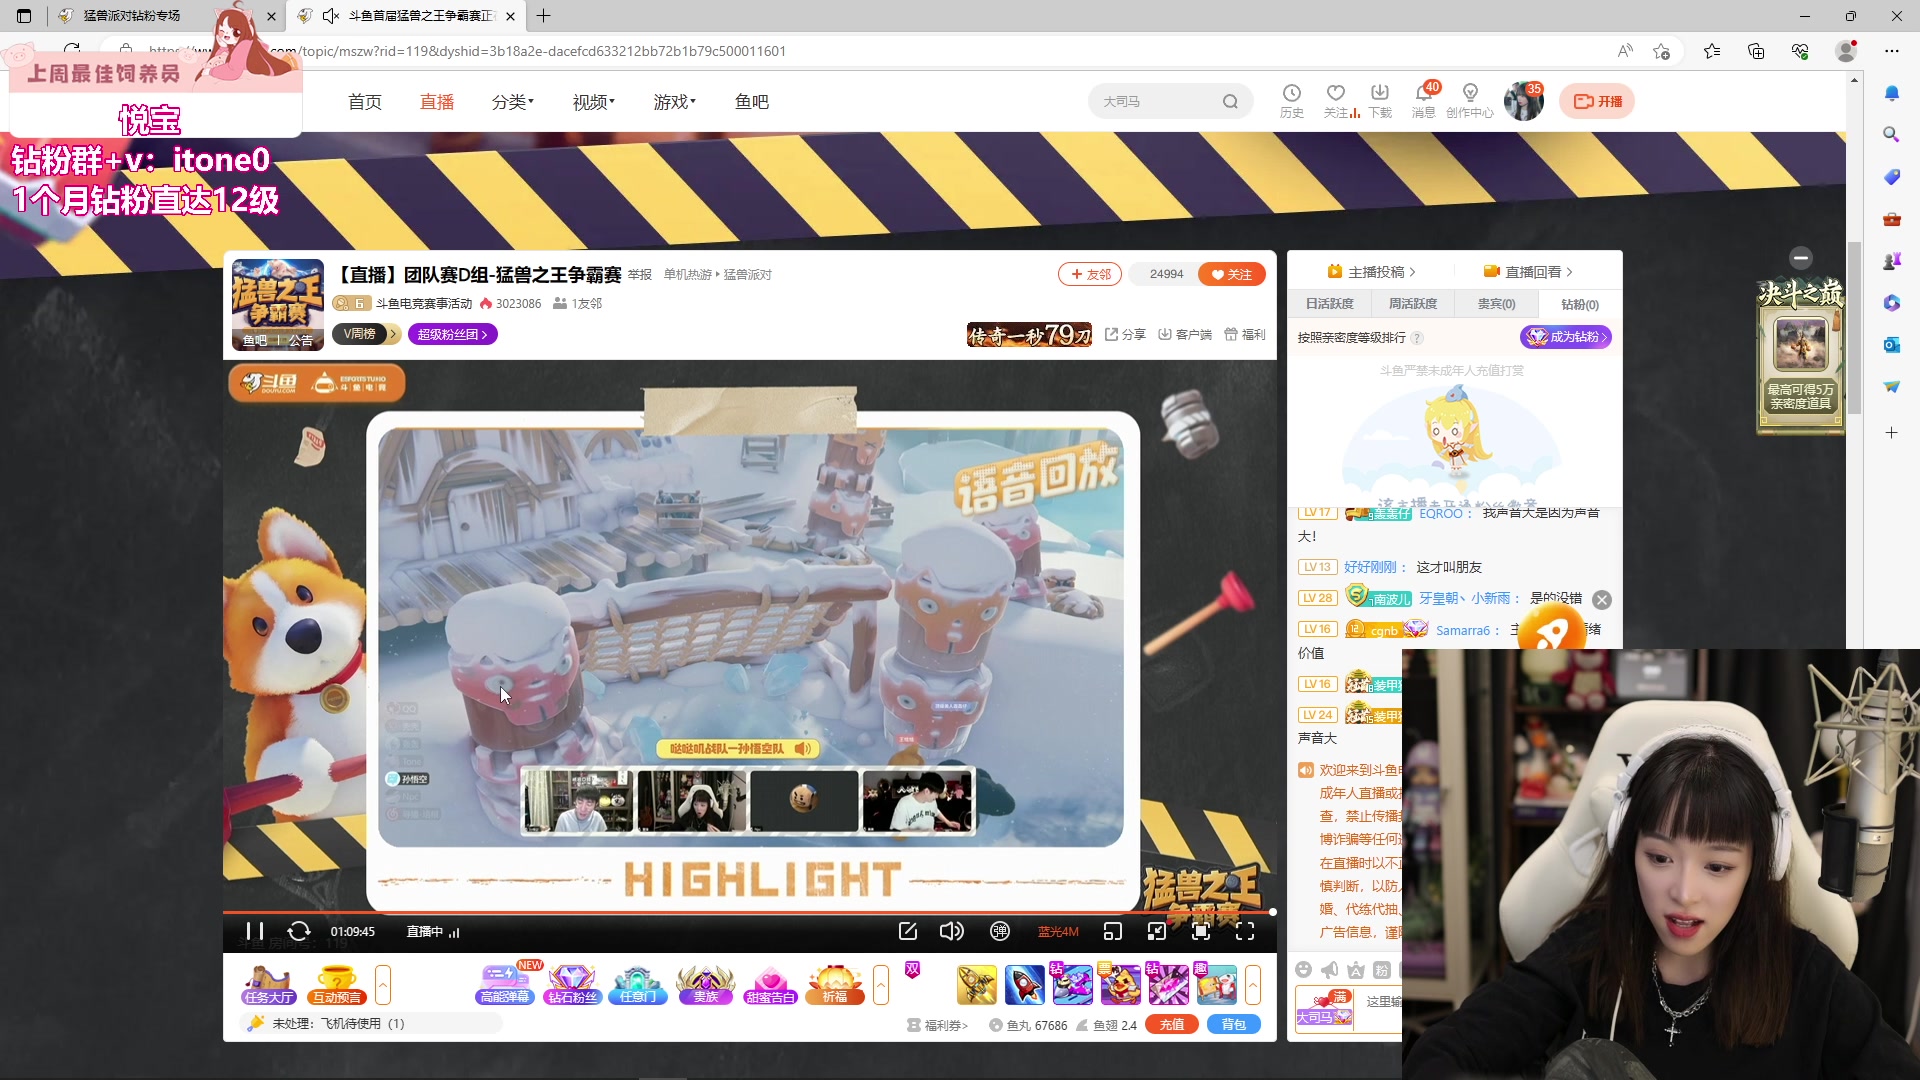Toggle web-page fullscreen mode icon
This screenshot has width=1920, height=1080.
(x=1201, y=931)
